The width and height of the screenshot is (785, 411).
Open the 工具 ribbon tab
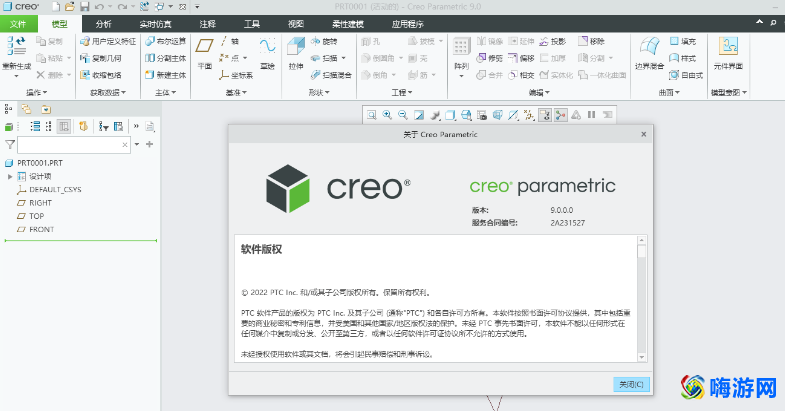coord(252,24)
